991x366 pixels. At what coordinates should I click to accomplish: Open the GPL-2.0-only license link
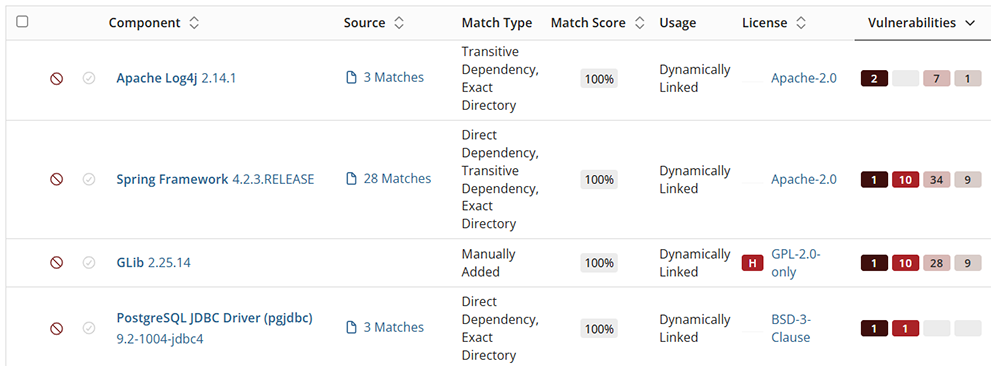pos(796,263)
